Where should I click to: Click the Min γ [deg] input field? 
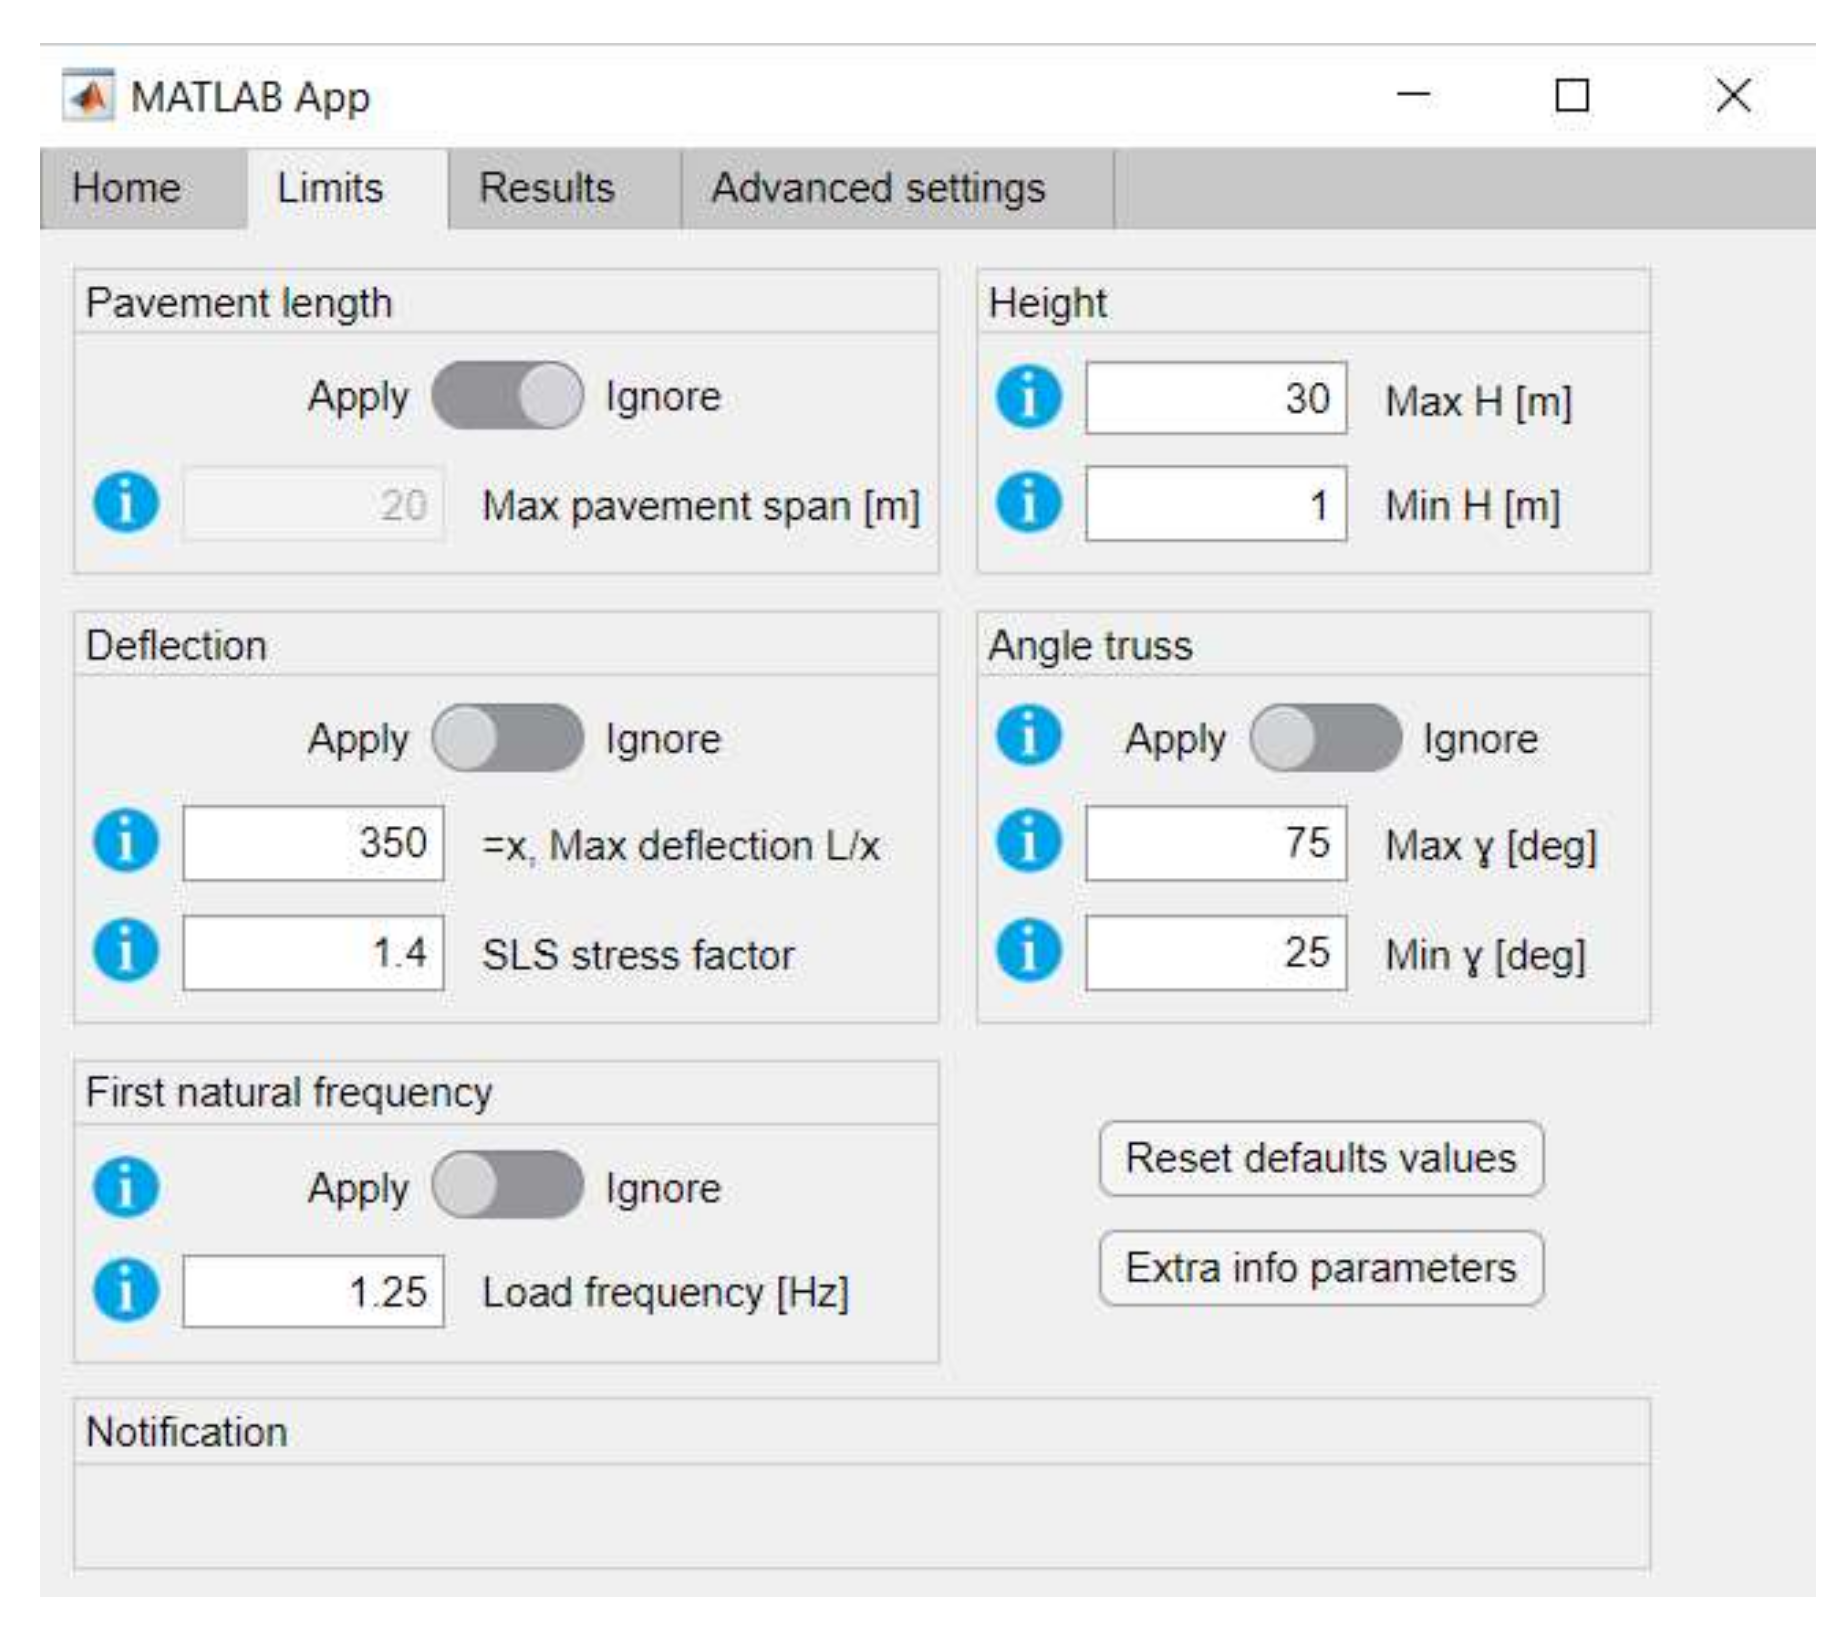pos(1216,952)
